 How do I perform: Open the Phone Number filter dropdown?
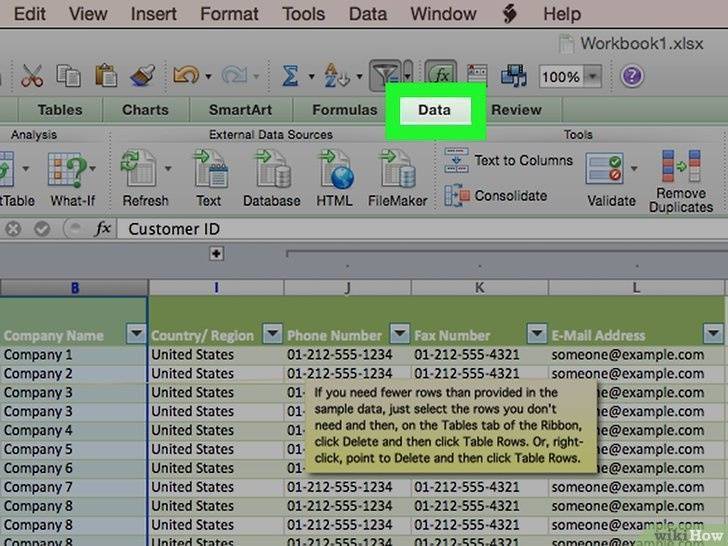tap(399, 335)
